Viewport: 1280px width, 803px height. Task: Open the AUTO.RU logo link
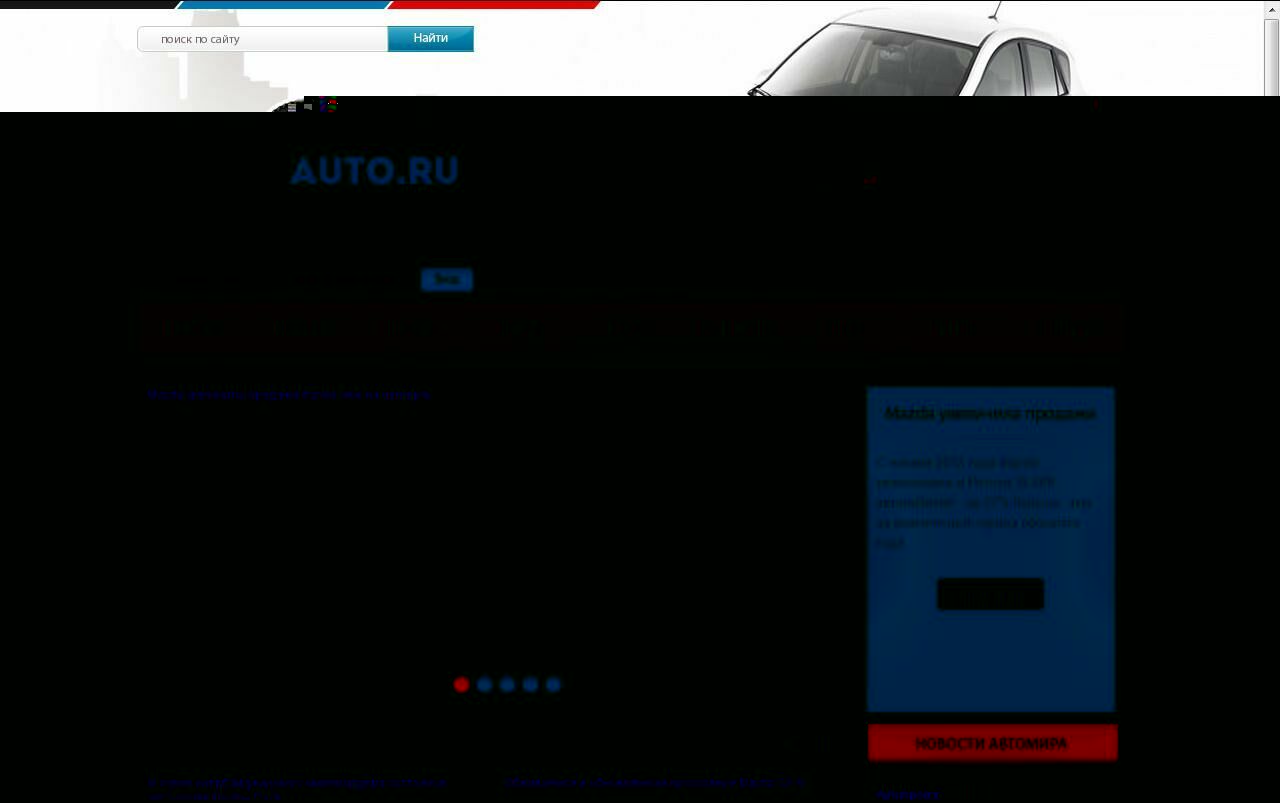(375, 171)
